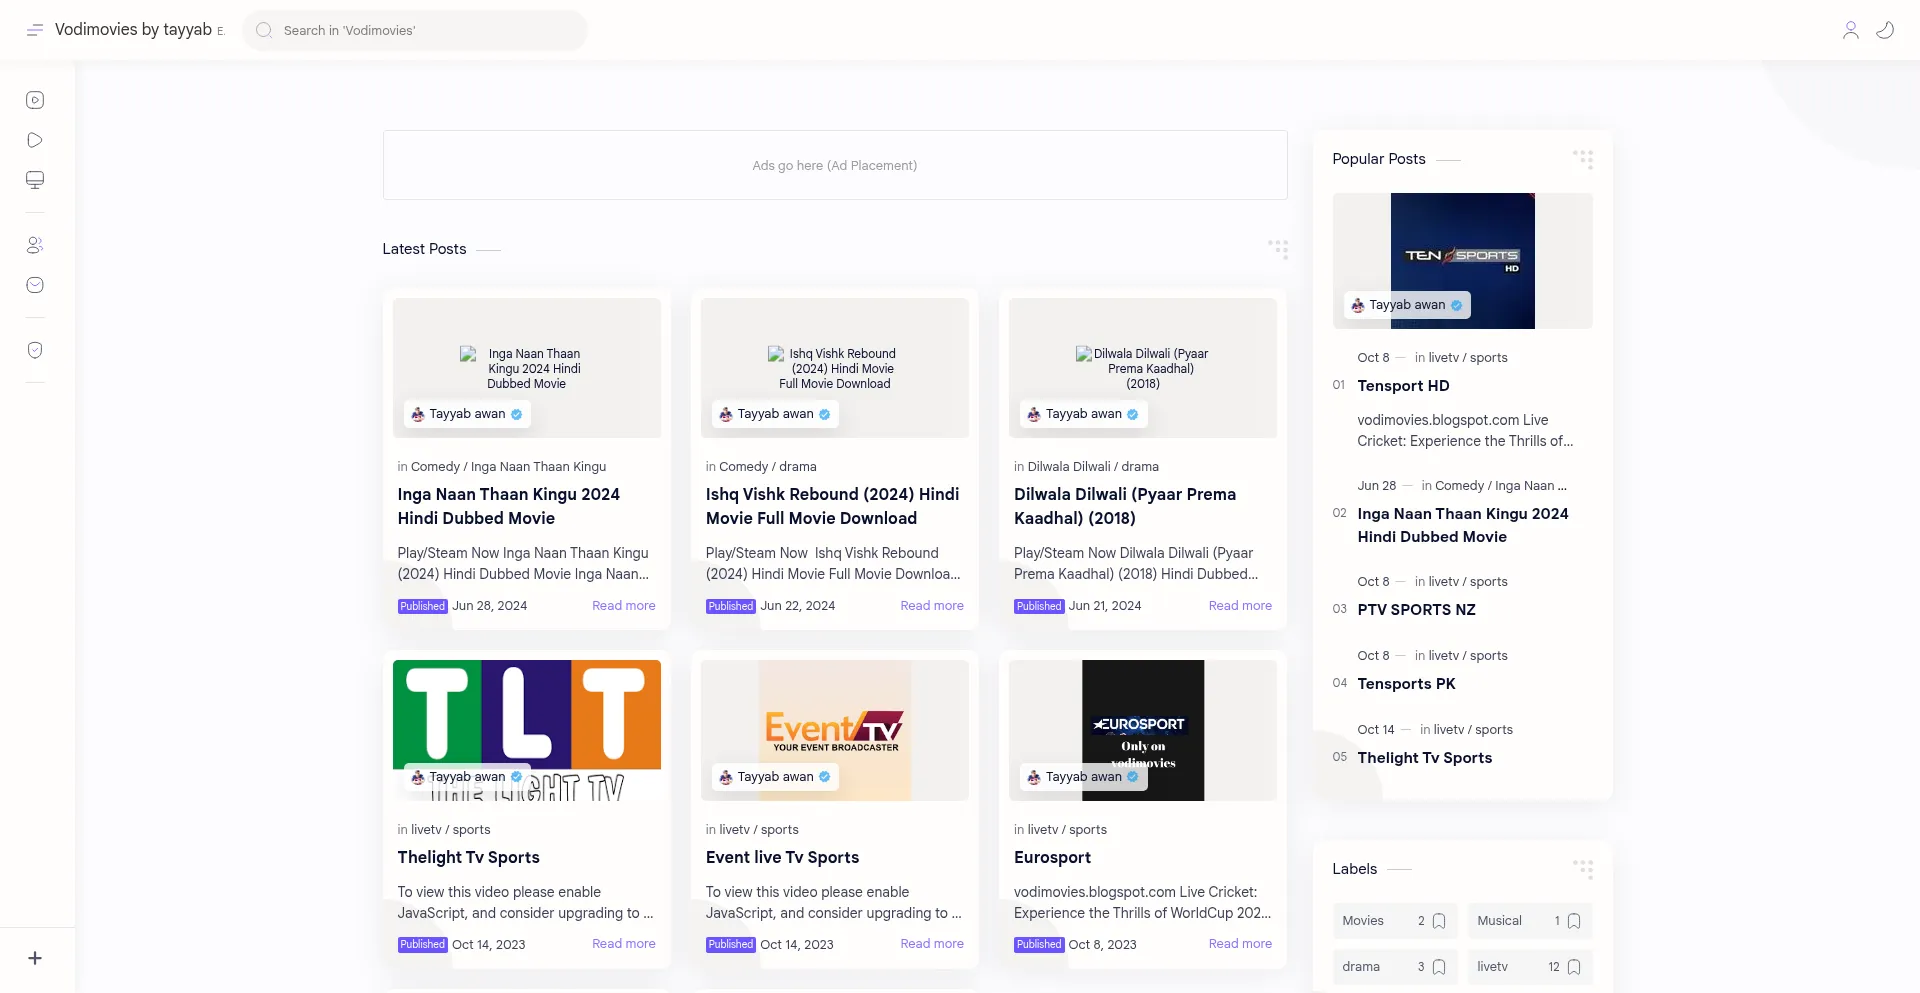Open the monitor TV sidebar icon
This screenshot has height=993, width=1920.
35,180
